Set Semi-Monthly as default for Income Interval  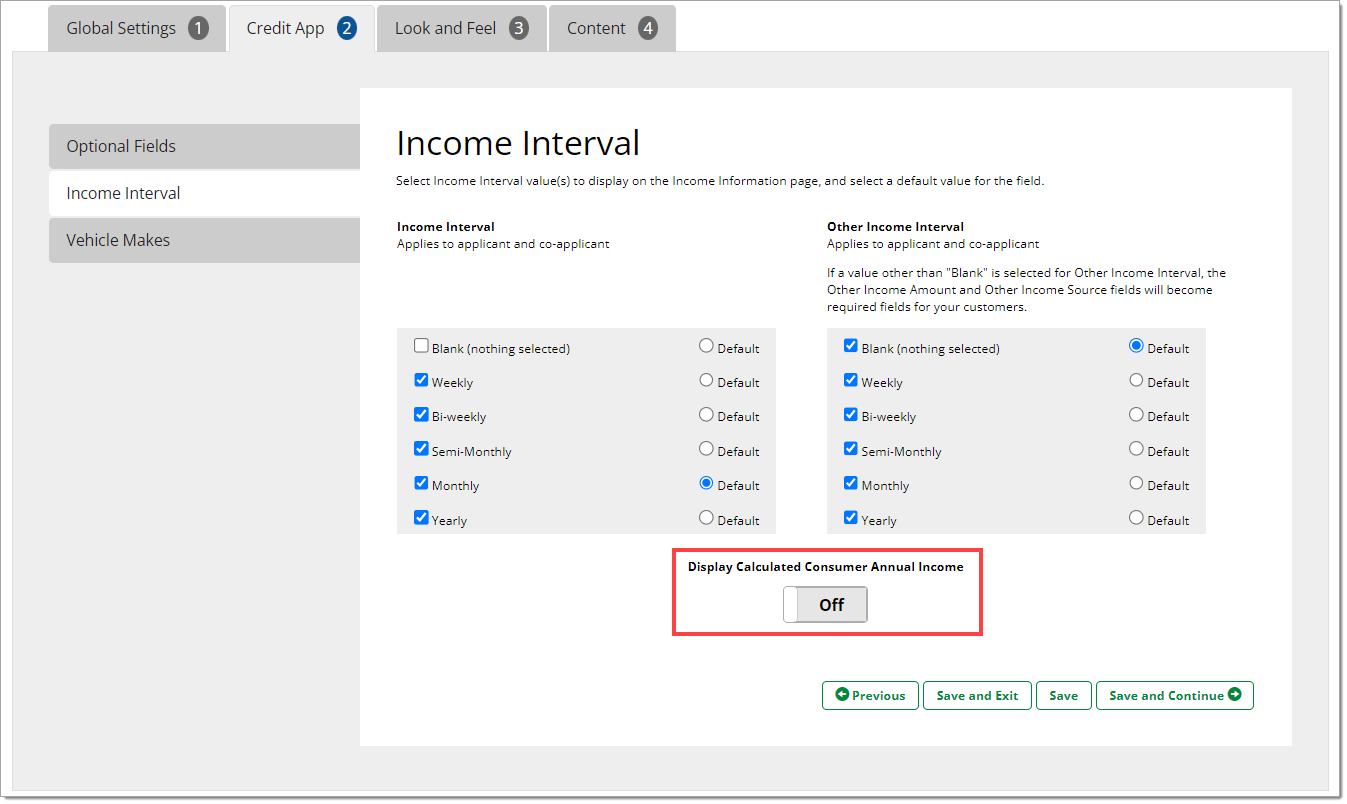click(x=706, y=449)
